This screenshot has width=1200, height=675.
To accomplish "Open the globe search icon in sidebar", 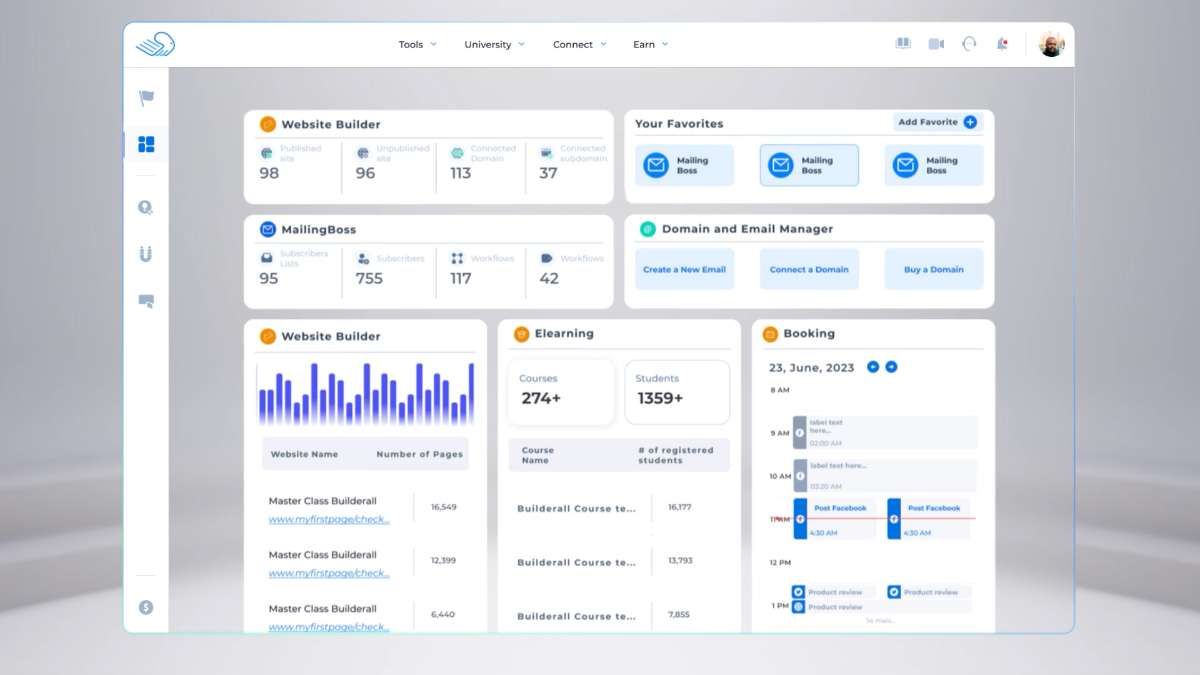I will pyautogui.click(x=146, y=208).
